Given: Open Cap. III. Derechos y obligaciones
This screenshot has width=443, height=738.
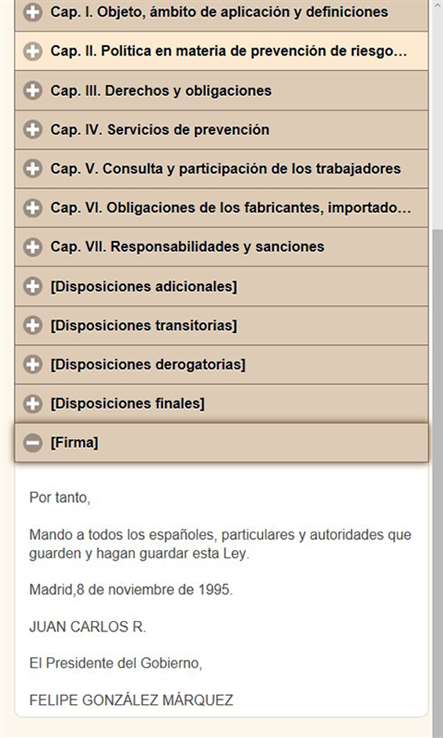Looking at the screenshot, I should point(221,90).
